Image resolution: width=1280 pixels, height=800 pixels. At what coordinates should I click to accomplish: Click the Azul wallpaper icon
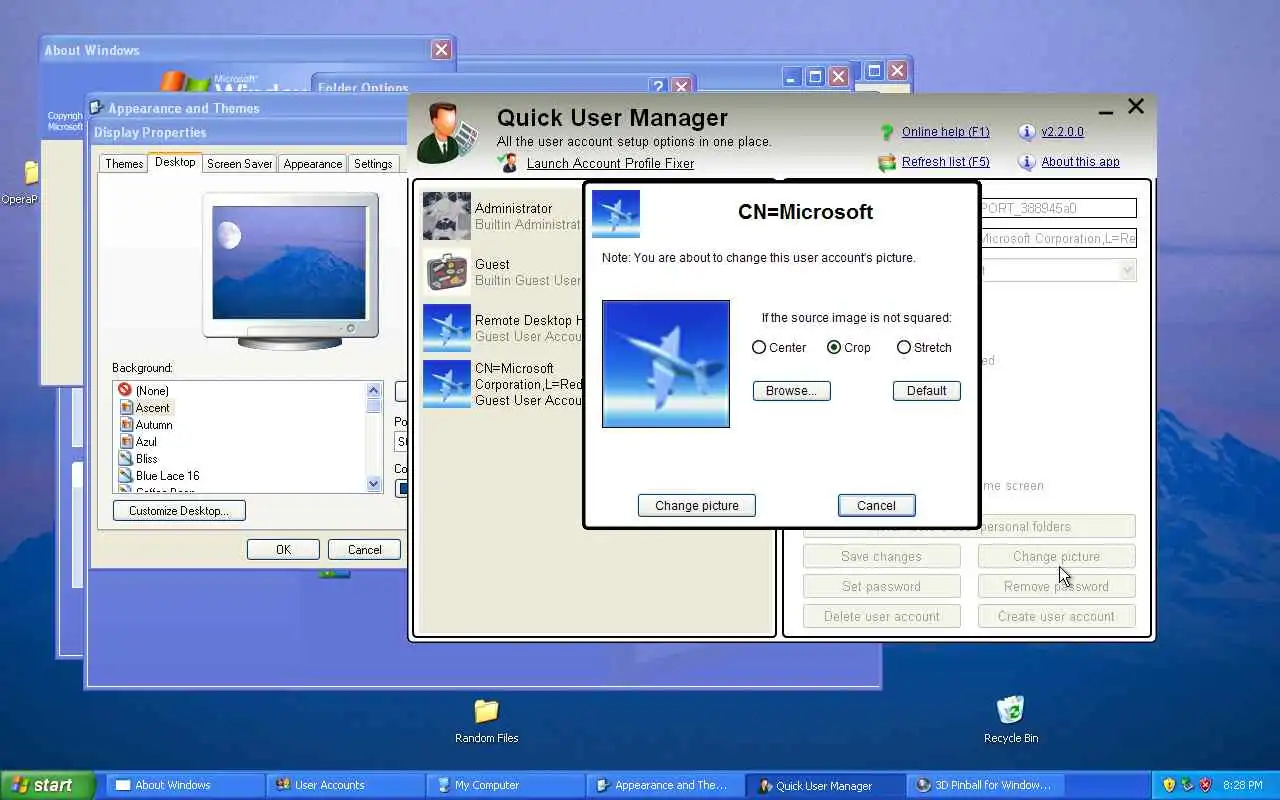(x=126, y=441)
